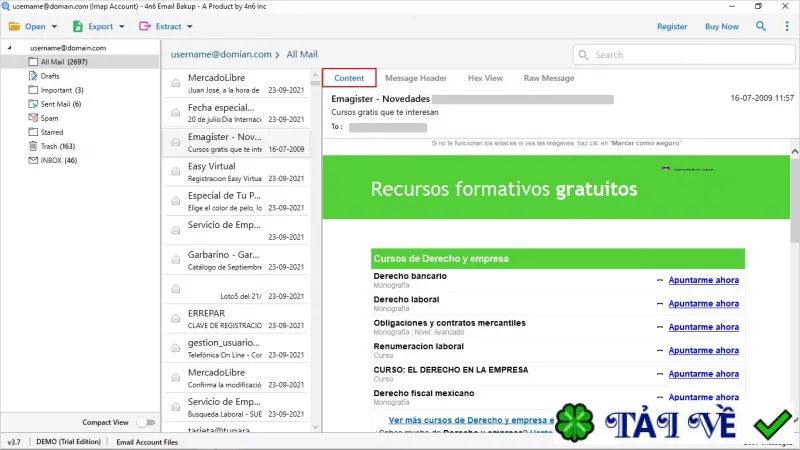This screenshot has height=450, width=800.
Task: Click the Buy Now link
Action: pyautogui.click(x=721, y=27)
